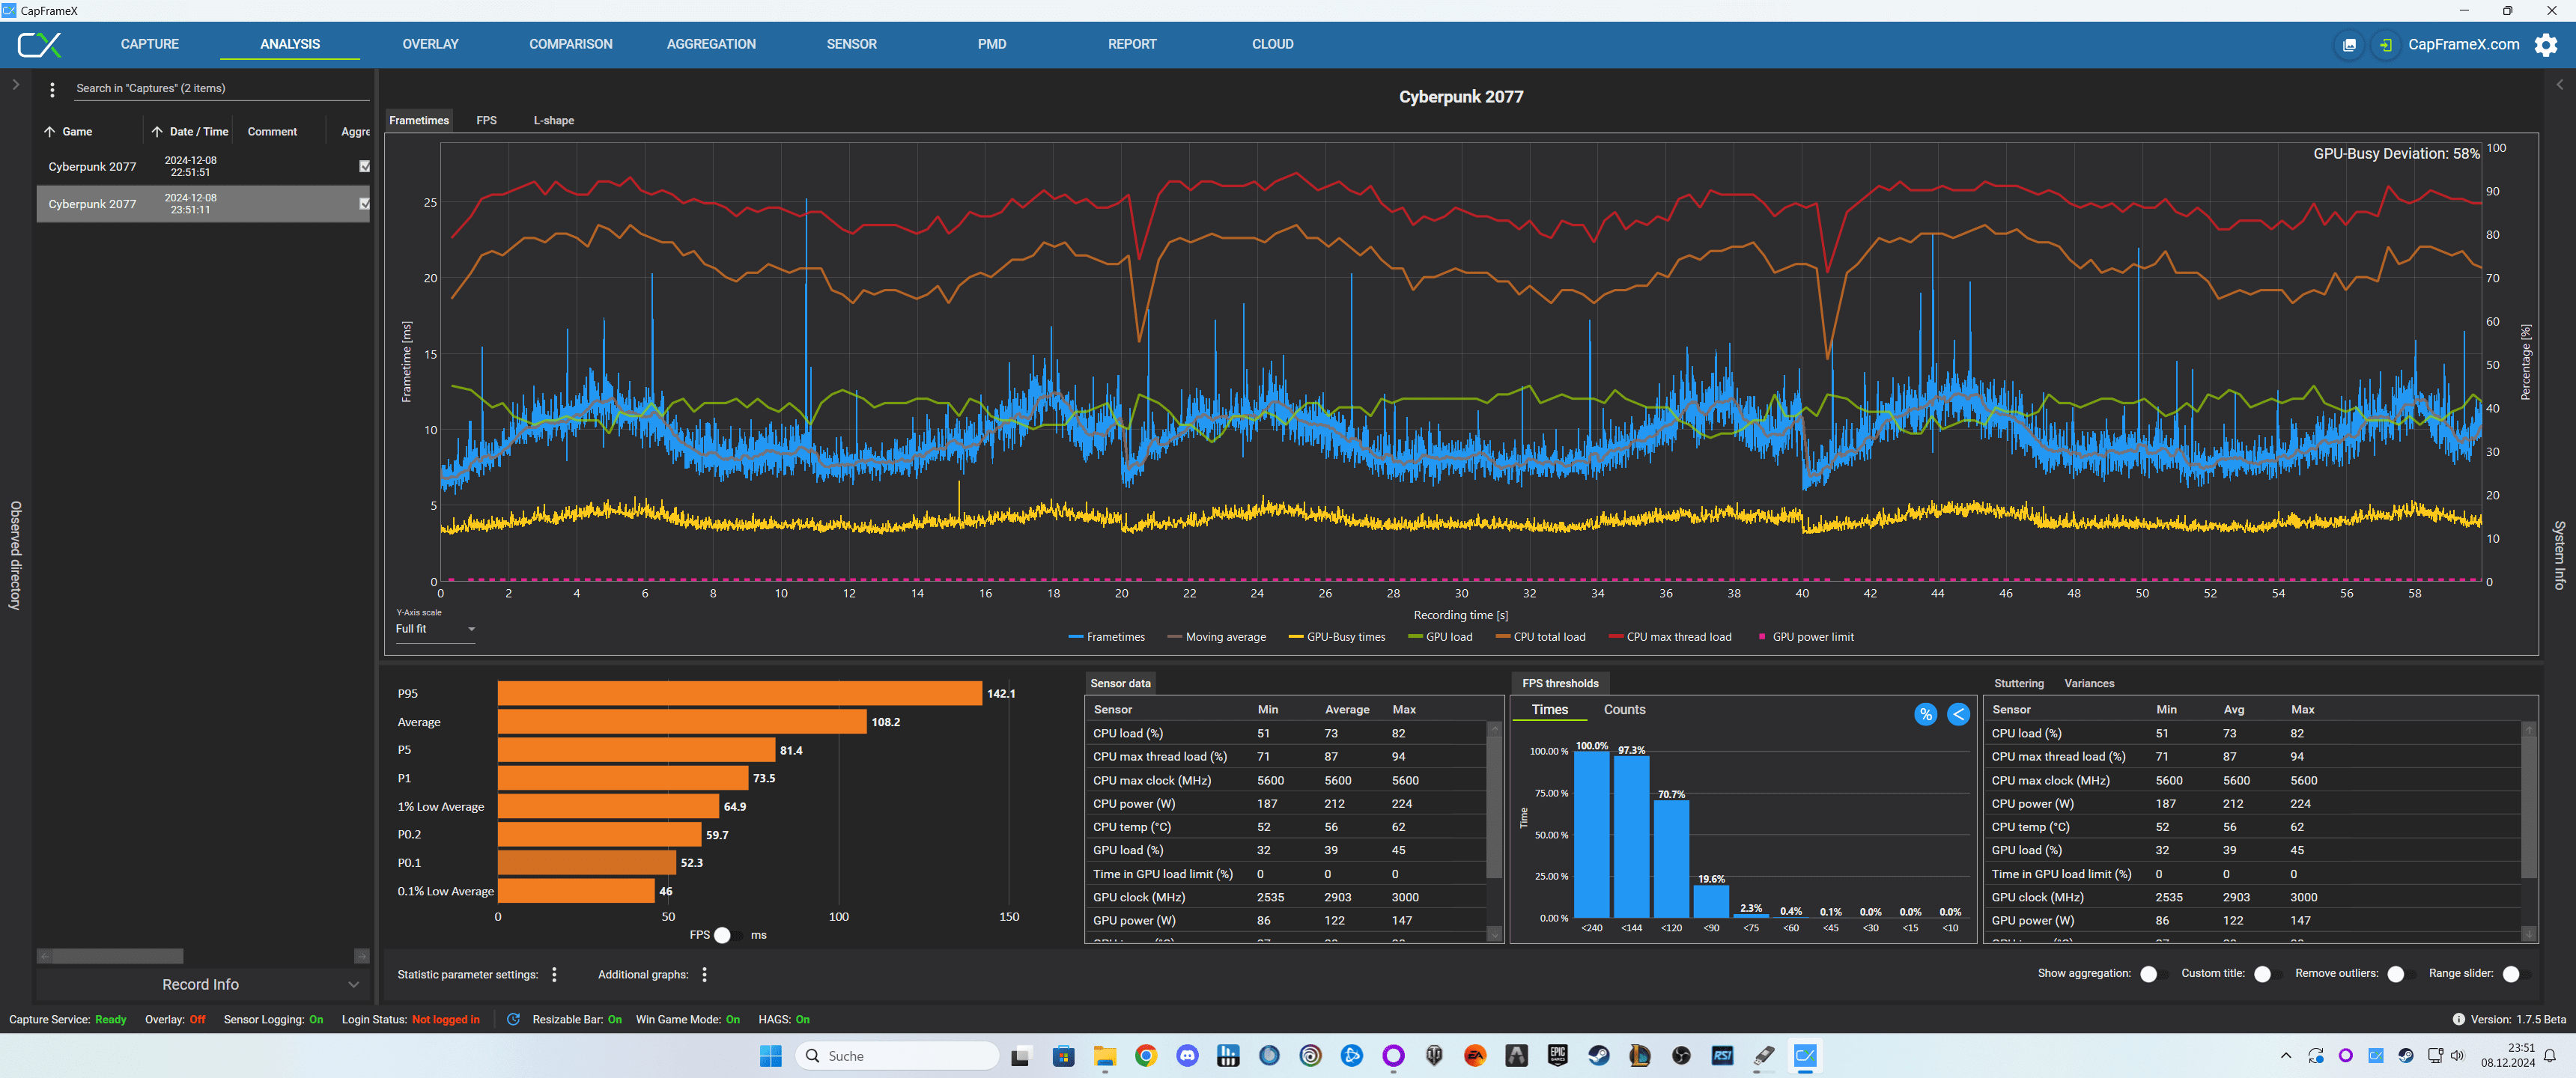2576x1078 pixels.
Task: Enable the Show aggregation toggle
Action: coord(2154,974)
